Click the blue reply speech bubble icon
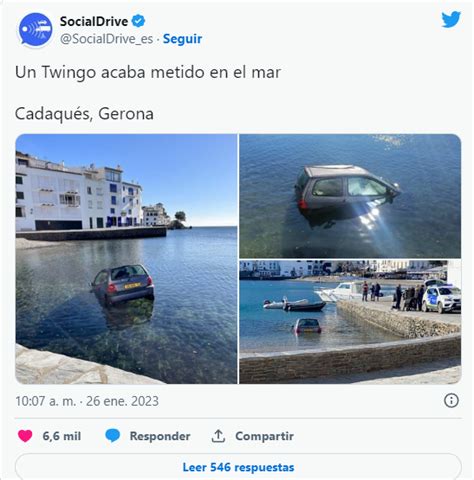This screenshot has width=474, height=480. [x=113, y=436]
